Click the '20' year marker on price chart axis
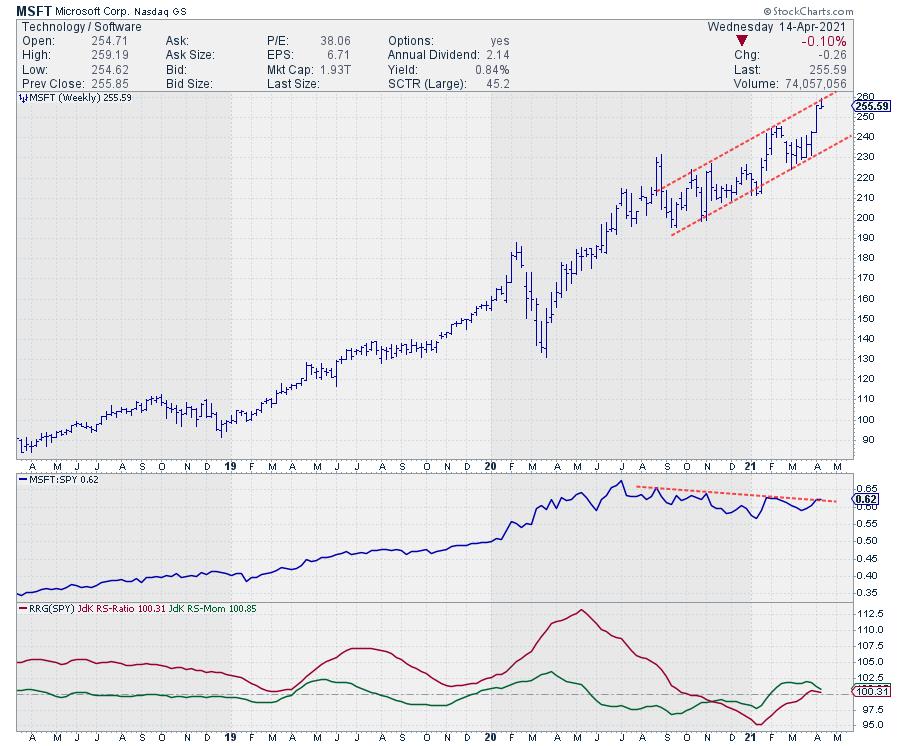This screenshot has height=746, width=900. (490, 466)
